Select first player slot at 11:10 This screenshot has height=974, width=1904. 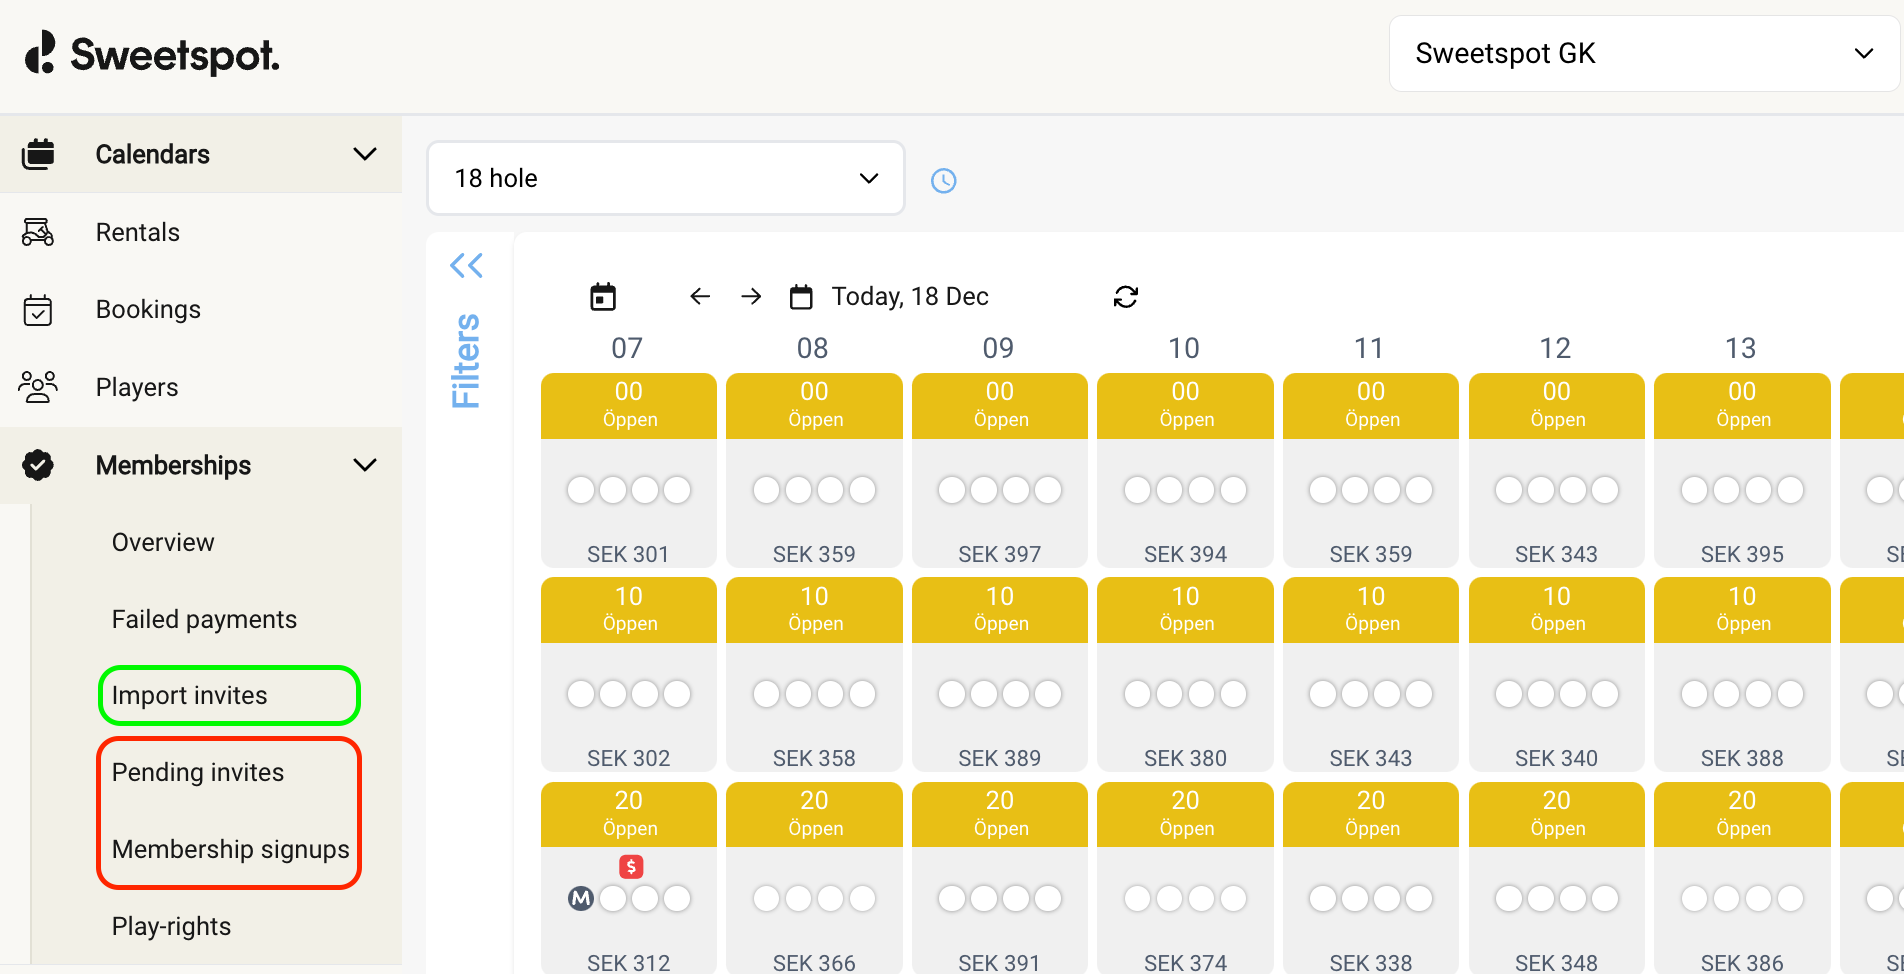[1323, 694]
